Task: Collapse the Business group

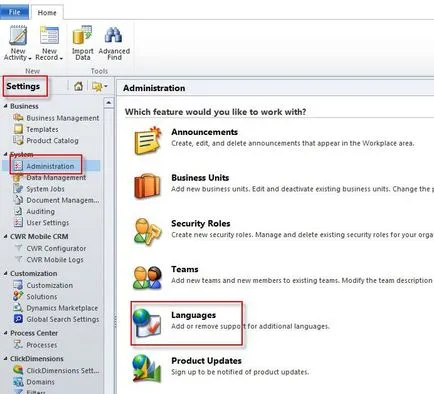Action: 6,106
